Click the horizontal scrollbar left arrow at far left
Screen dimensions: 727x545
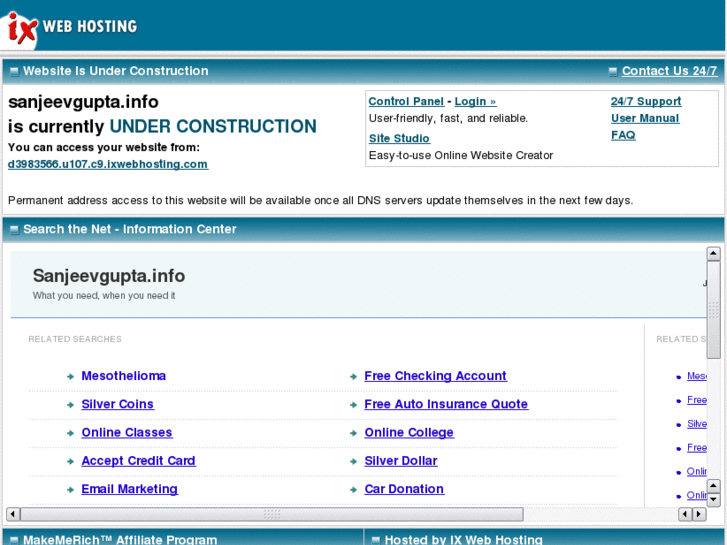(13, 514)
